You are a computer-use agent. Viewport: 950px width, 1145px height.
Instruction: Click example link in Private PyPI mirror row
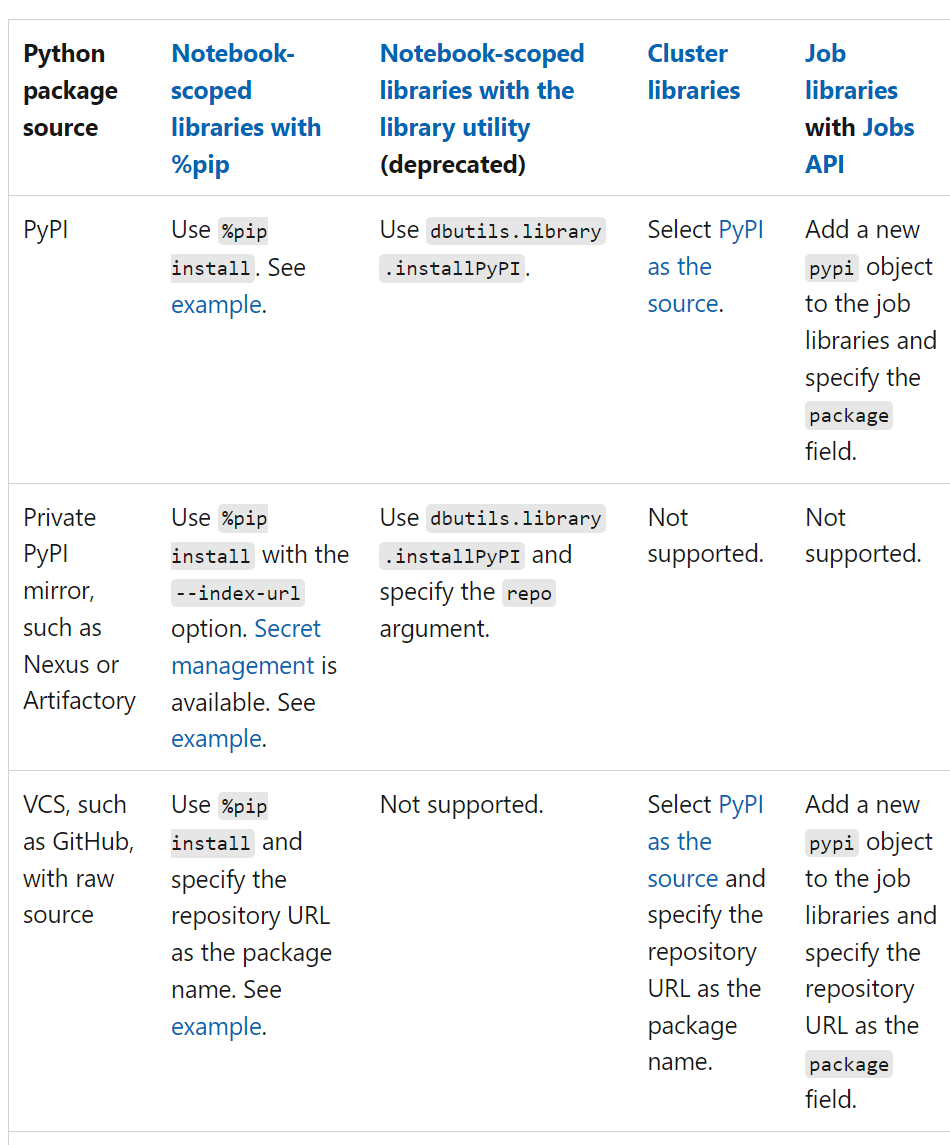pyautogui.click(x=216, y=739)
